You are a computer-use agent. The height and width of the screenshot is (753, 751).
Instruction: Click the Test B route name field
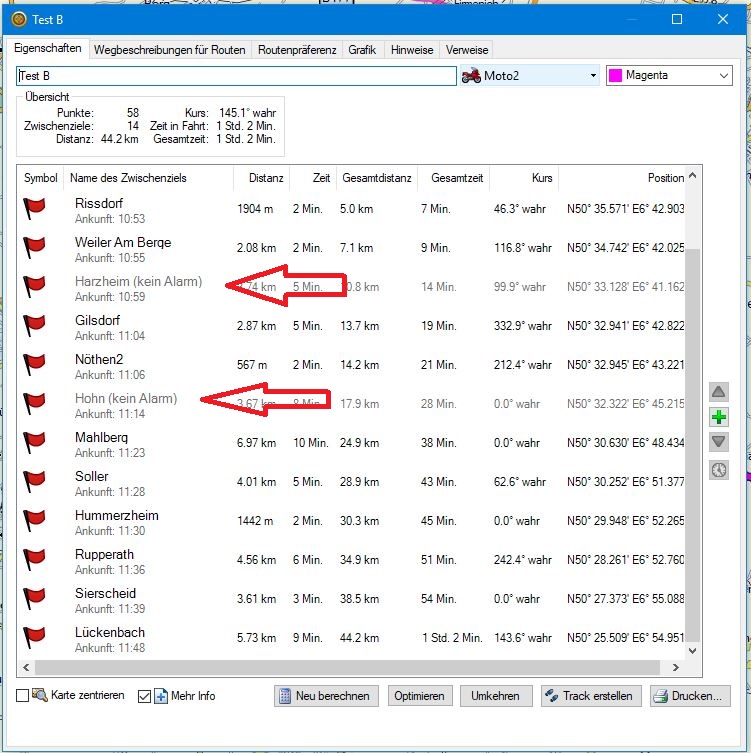236,76
